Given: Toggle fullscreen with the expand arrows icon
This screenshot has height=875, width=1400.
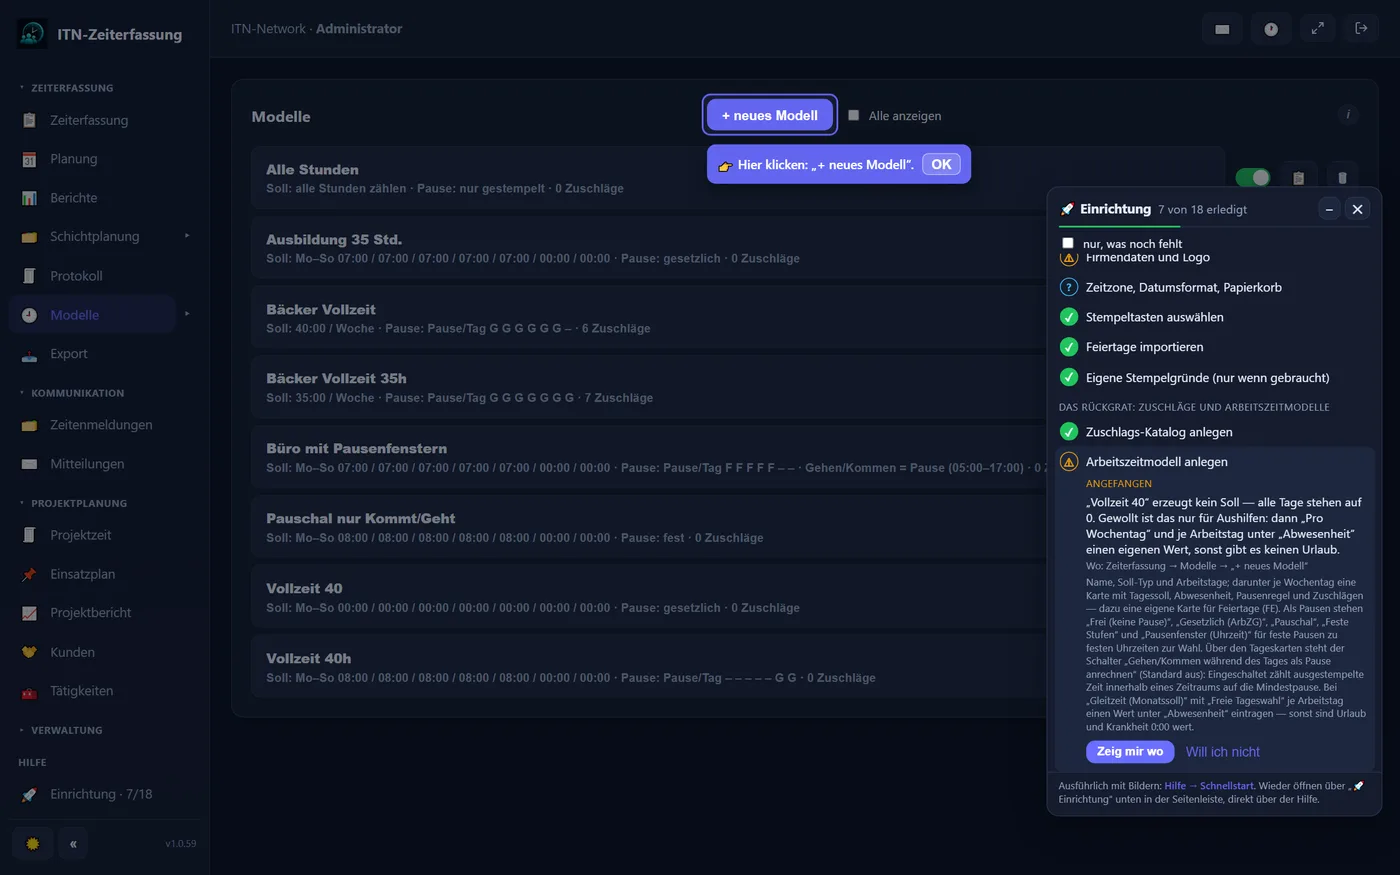Looking at the screenshot, I should click(1318, 29).
